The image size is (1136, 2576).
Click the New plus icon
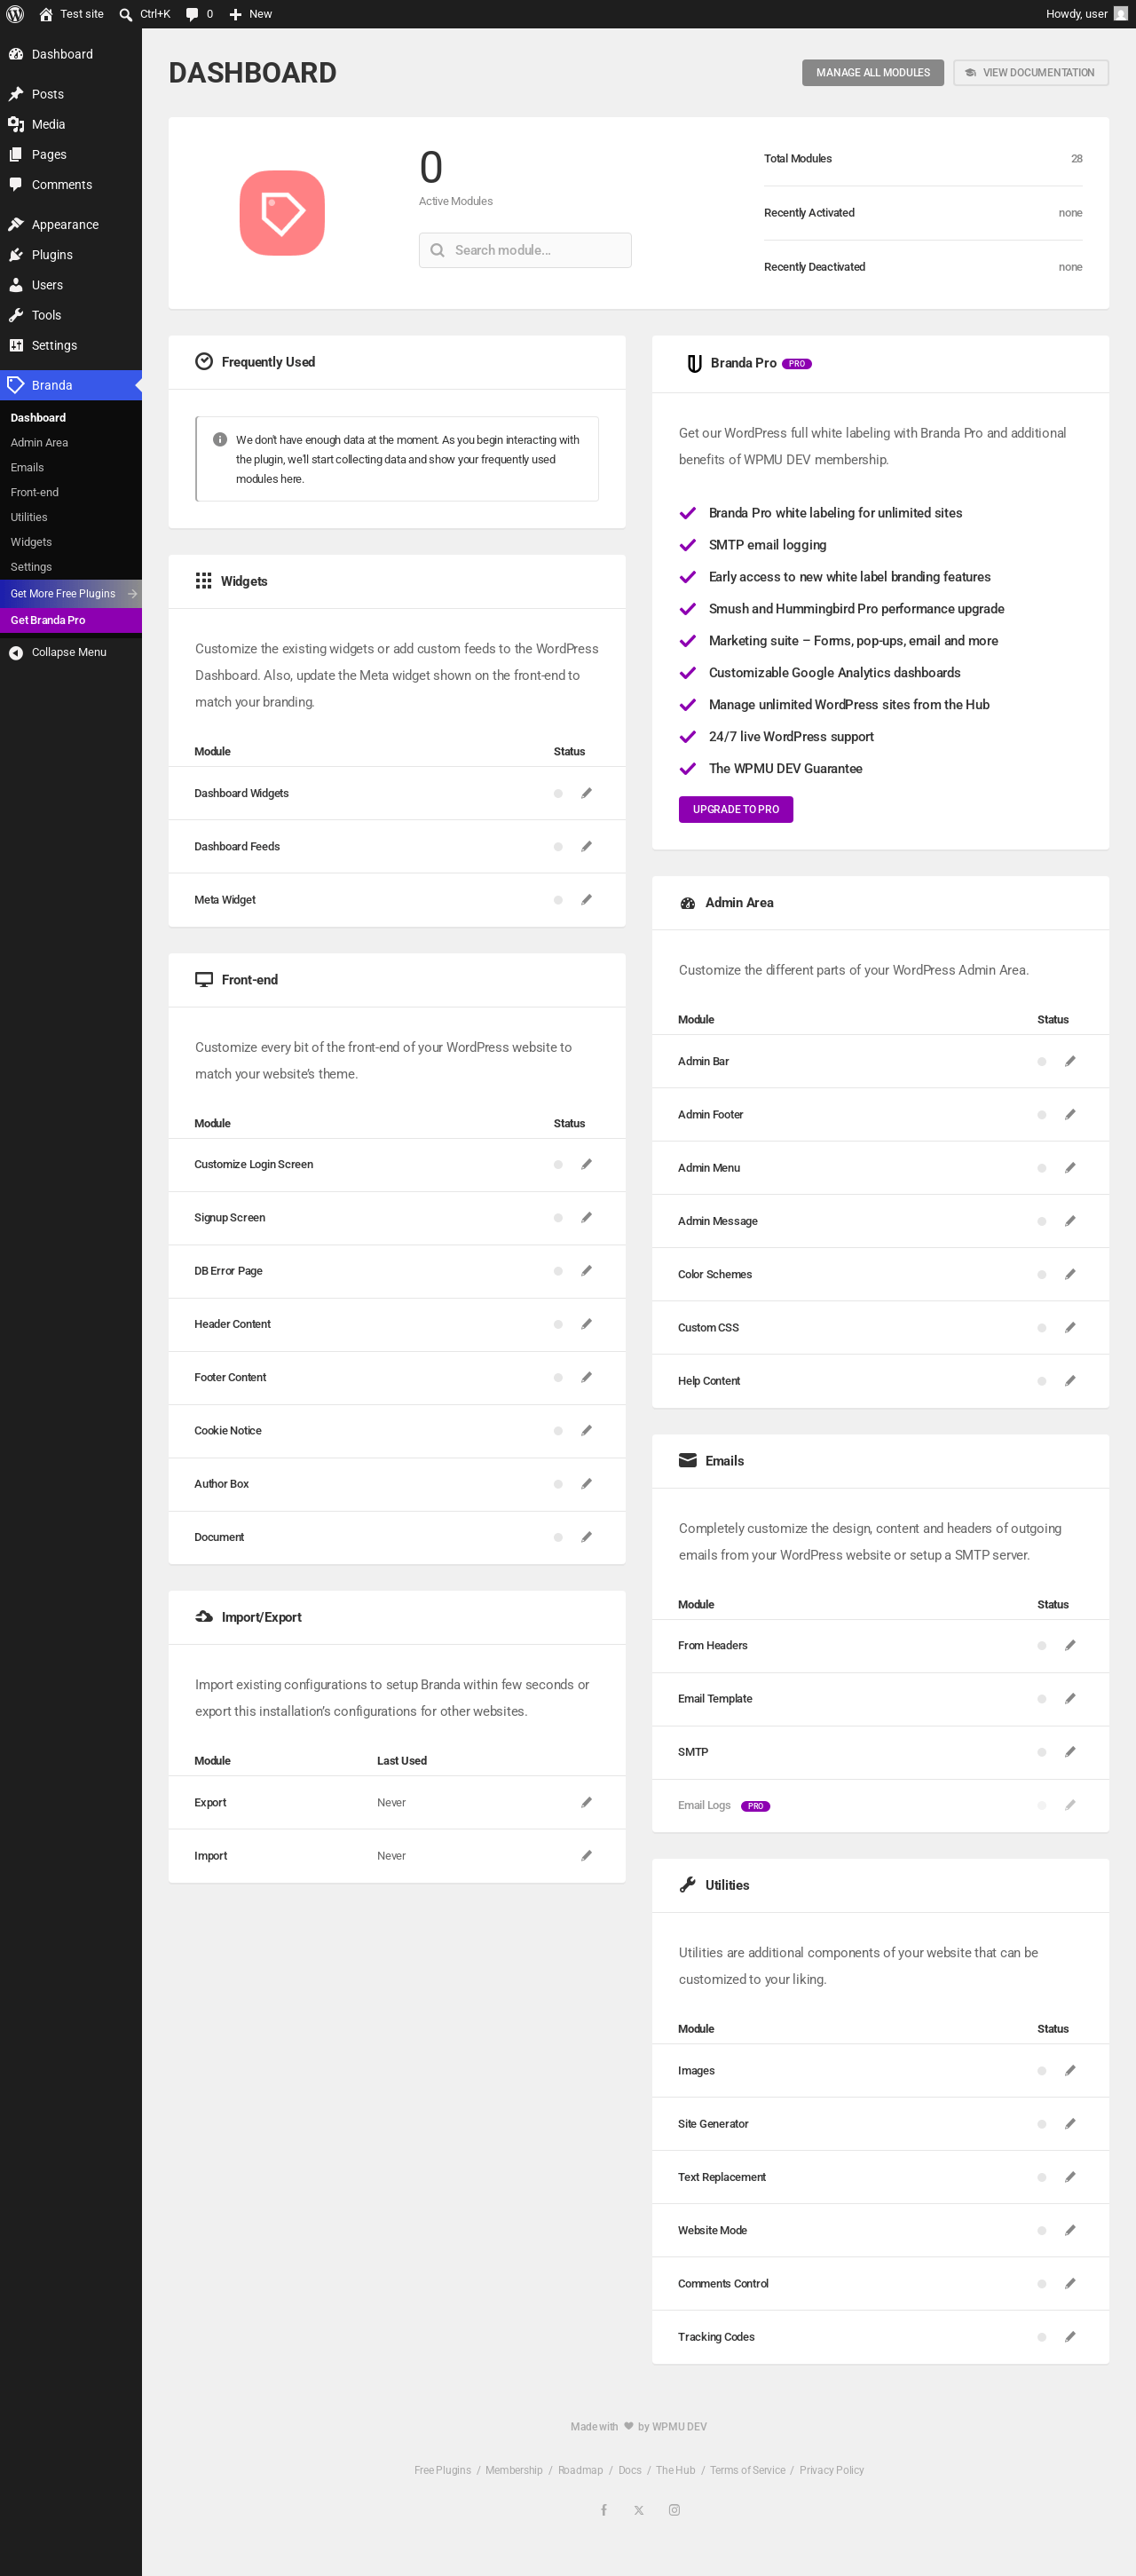236,14
